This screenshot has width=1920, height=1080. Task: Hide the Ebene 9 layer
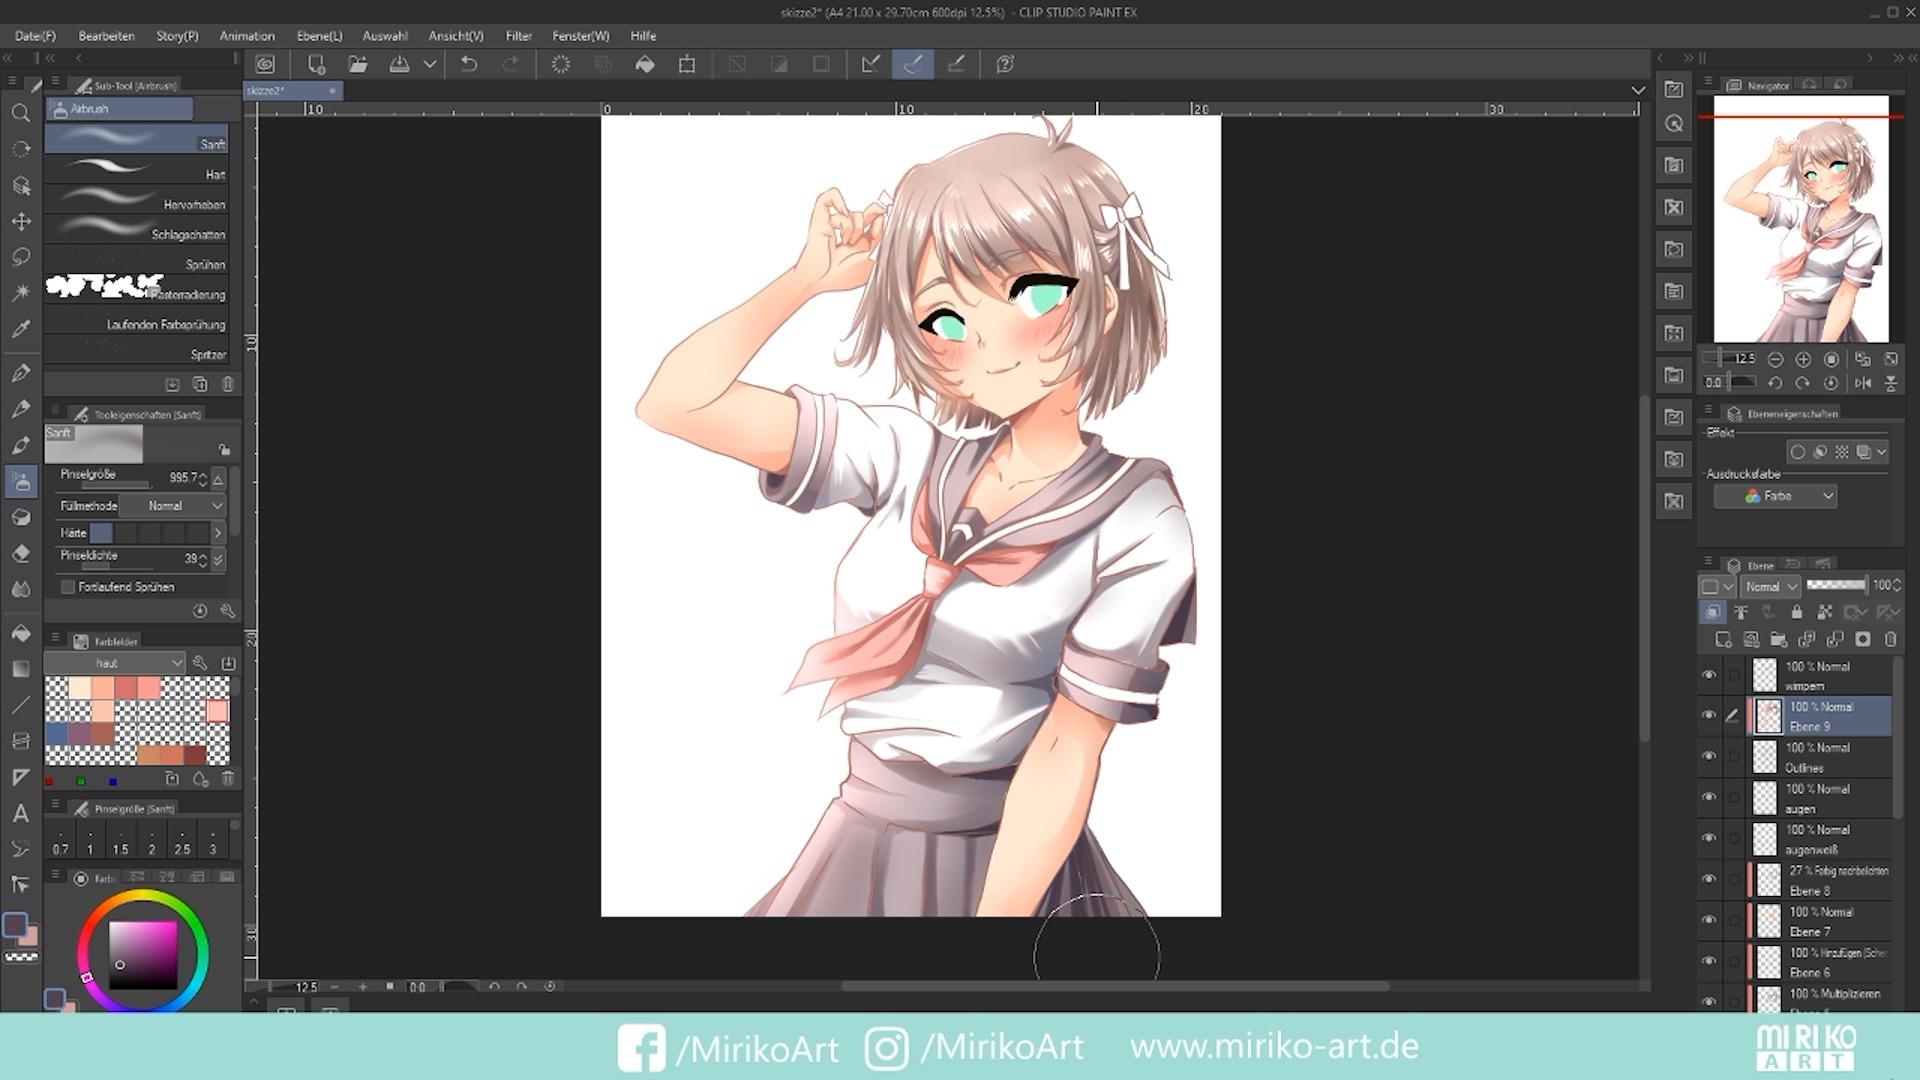[1709, 716]
